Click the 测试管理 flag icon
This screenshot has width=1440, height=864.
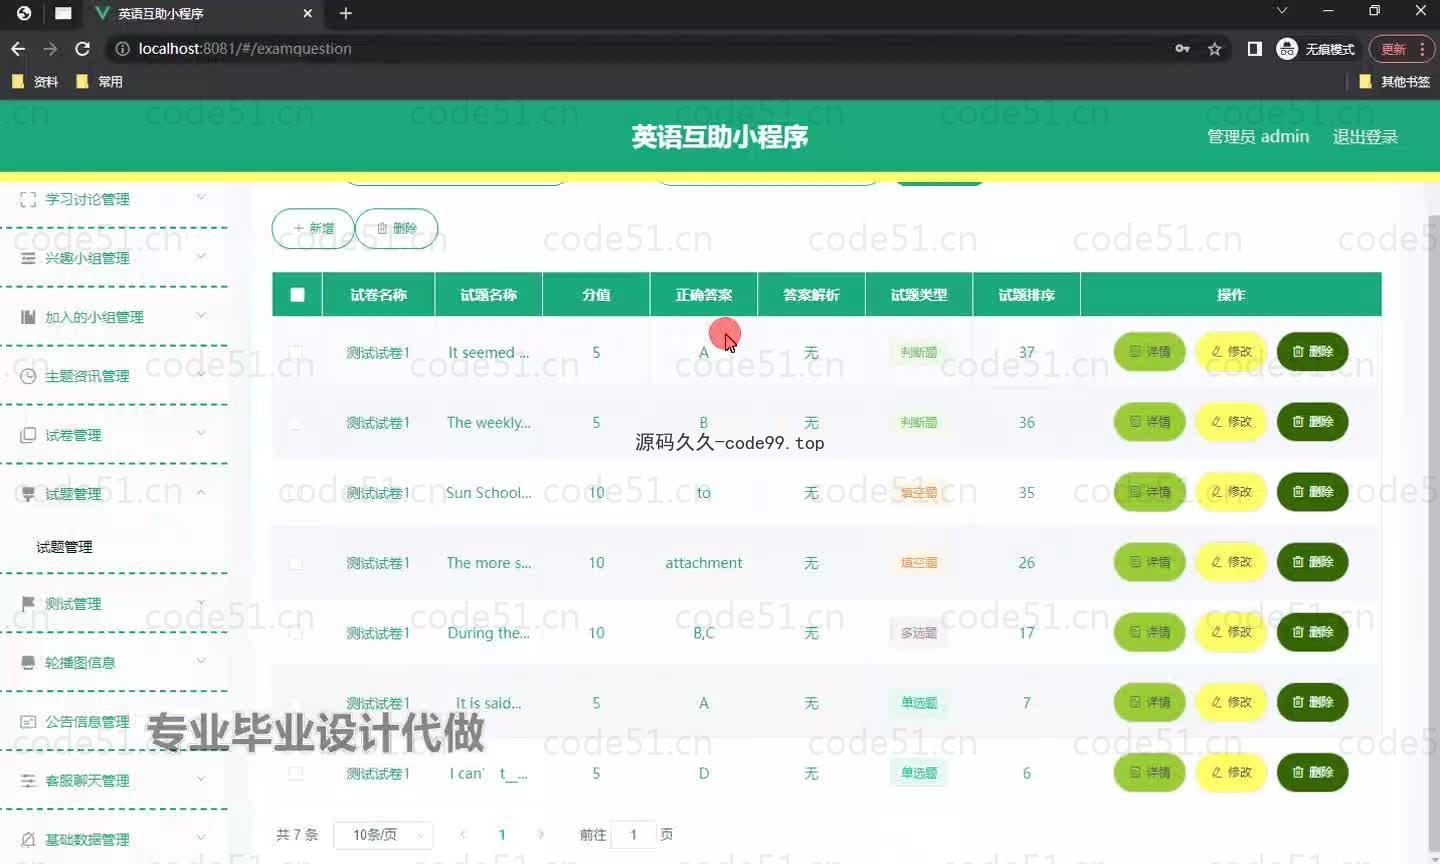(x=28, y=604)
